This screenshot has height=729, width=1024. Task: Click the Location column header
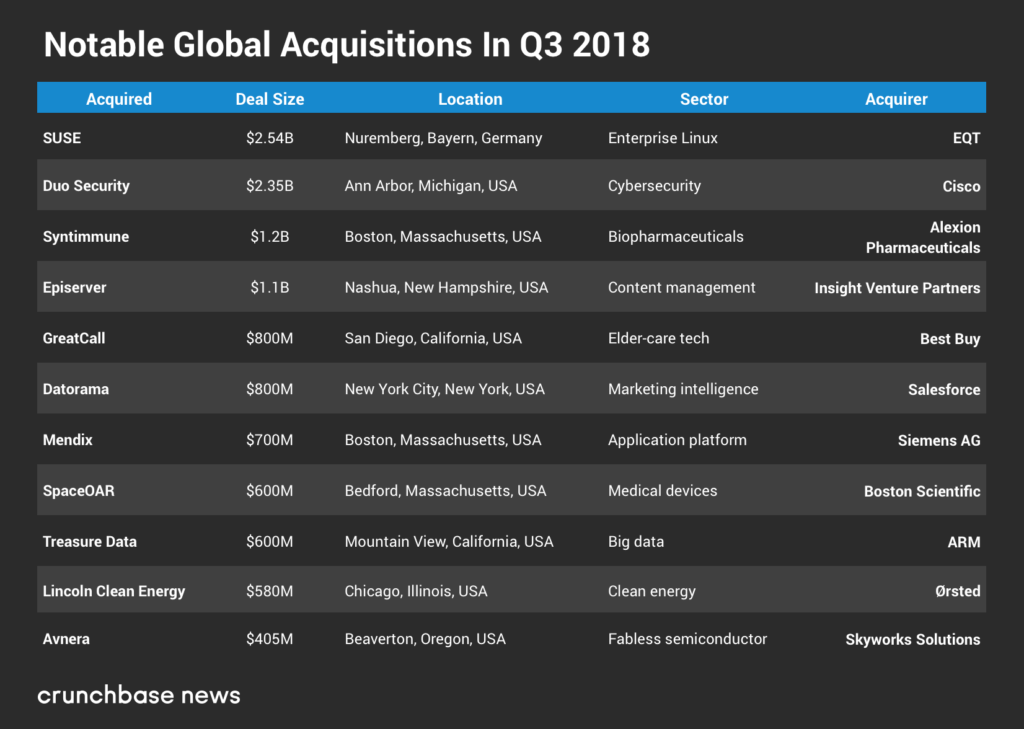click(470, 99)
